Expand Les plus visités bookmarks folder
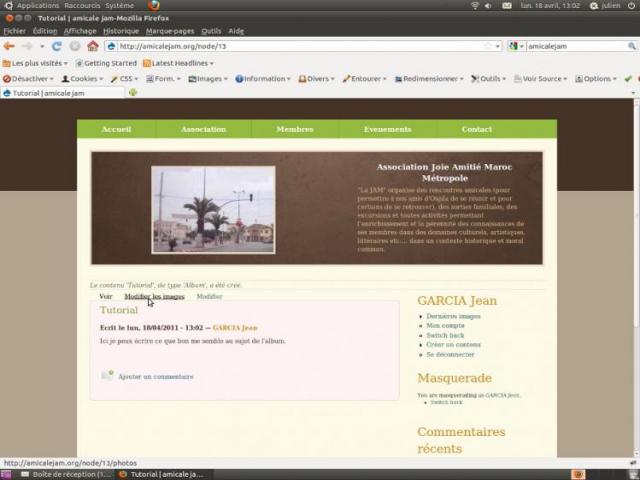This screenshot has width=640, height=480. pyautogui.click(x=38, y=63)
